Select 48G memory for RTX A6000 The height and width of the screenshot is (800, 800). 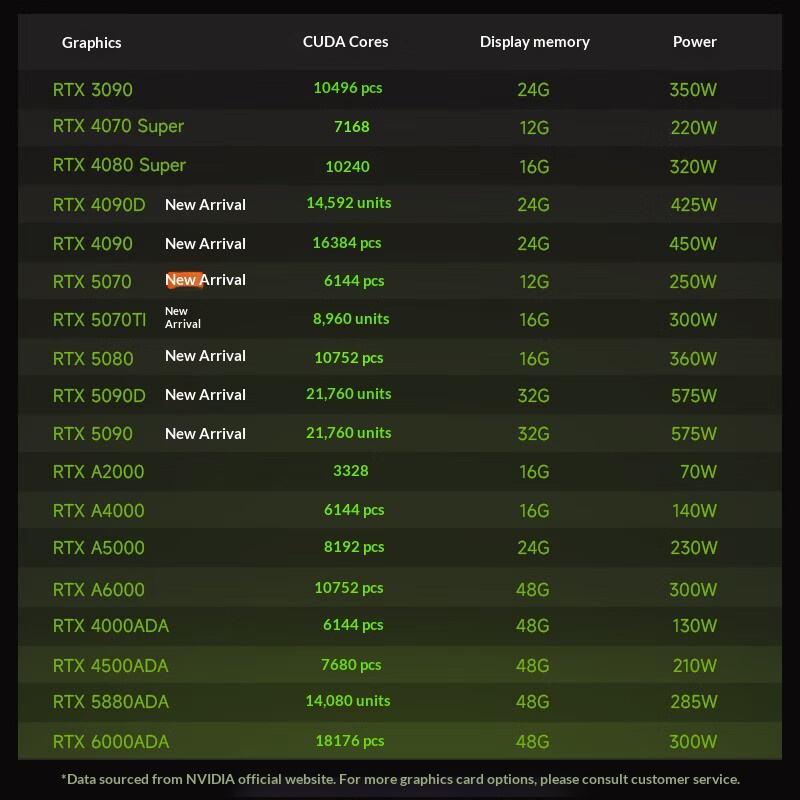(x=533, y=590)
